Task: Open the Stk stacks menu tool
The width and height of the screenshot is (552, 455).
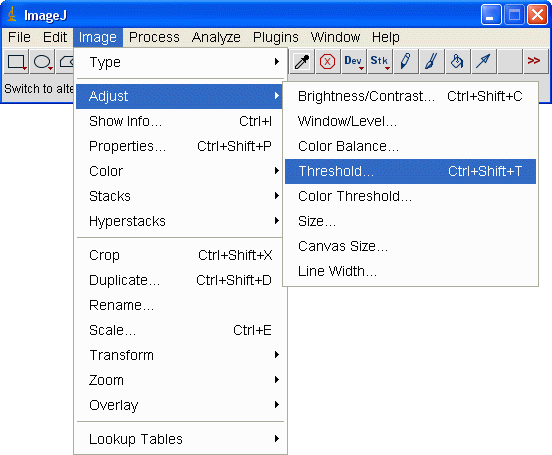Action: click(380, 62)
